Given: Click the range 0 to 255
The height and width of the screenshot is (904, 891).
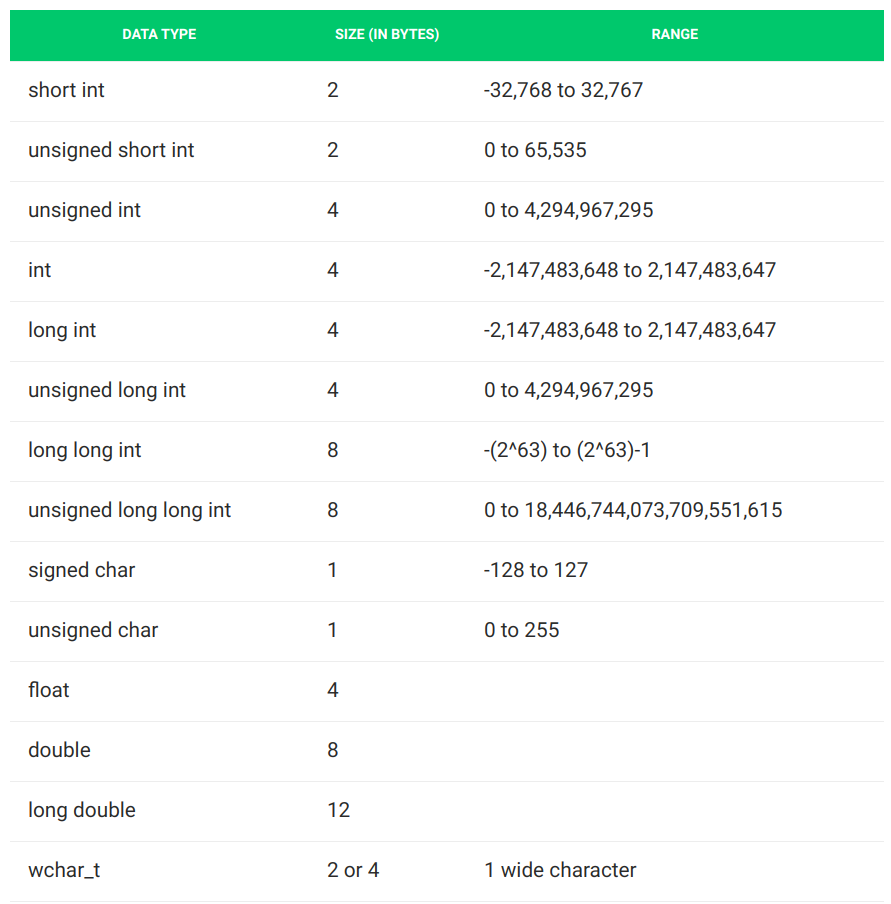Looking at the screenshot, I should click(x=522, y=630).
